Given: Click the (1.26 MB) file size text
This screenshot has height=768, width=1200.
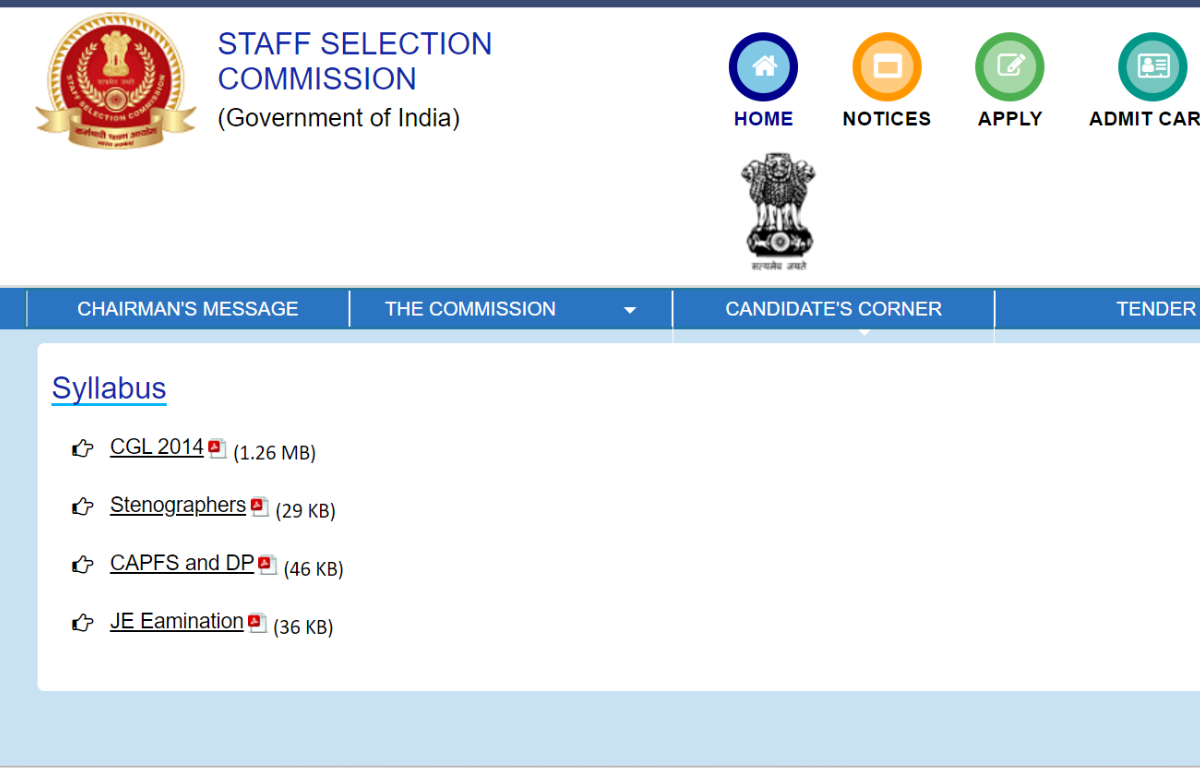Looking at the screenshot, I should click(274, 453).
